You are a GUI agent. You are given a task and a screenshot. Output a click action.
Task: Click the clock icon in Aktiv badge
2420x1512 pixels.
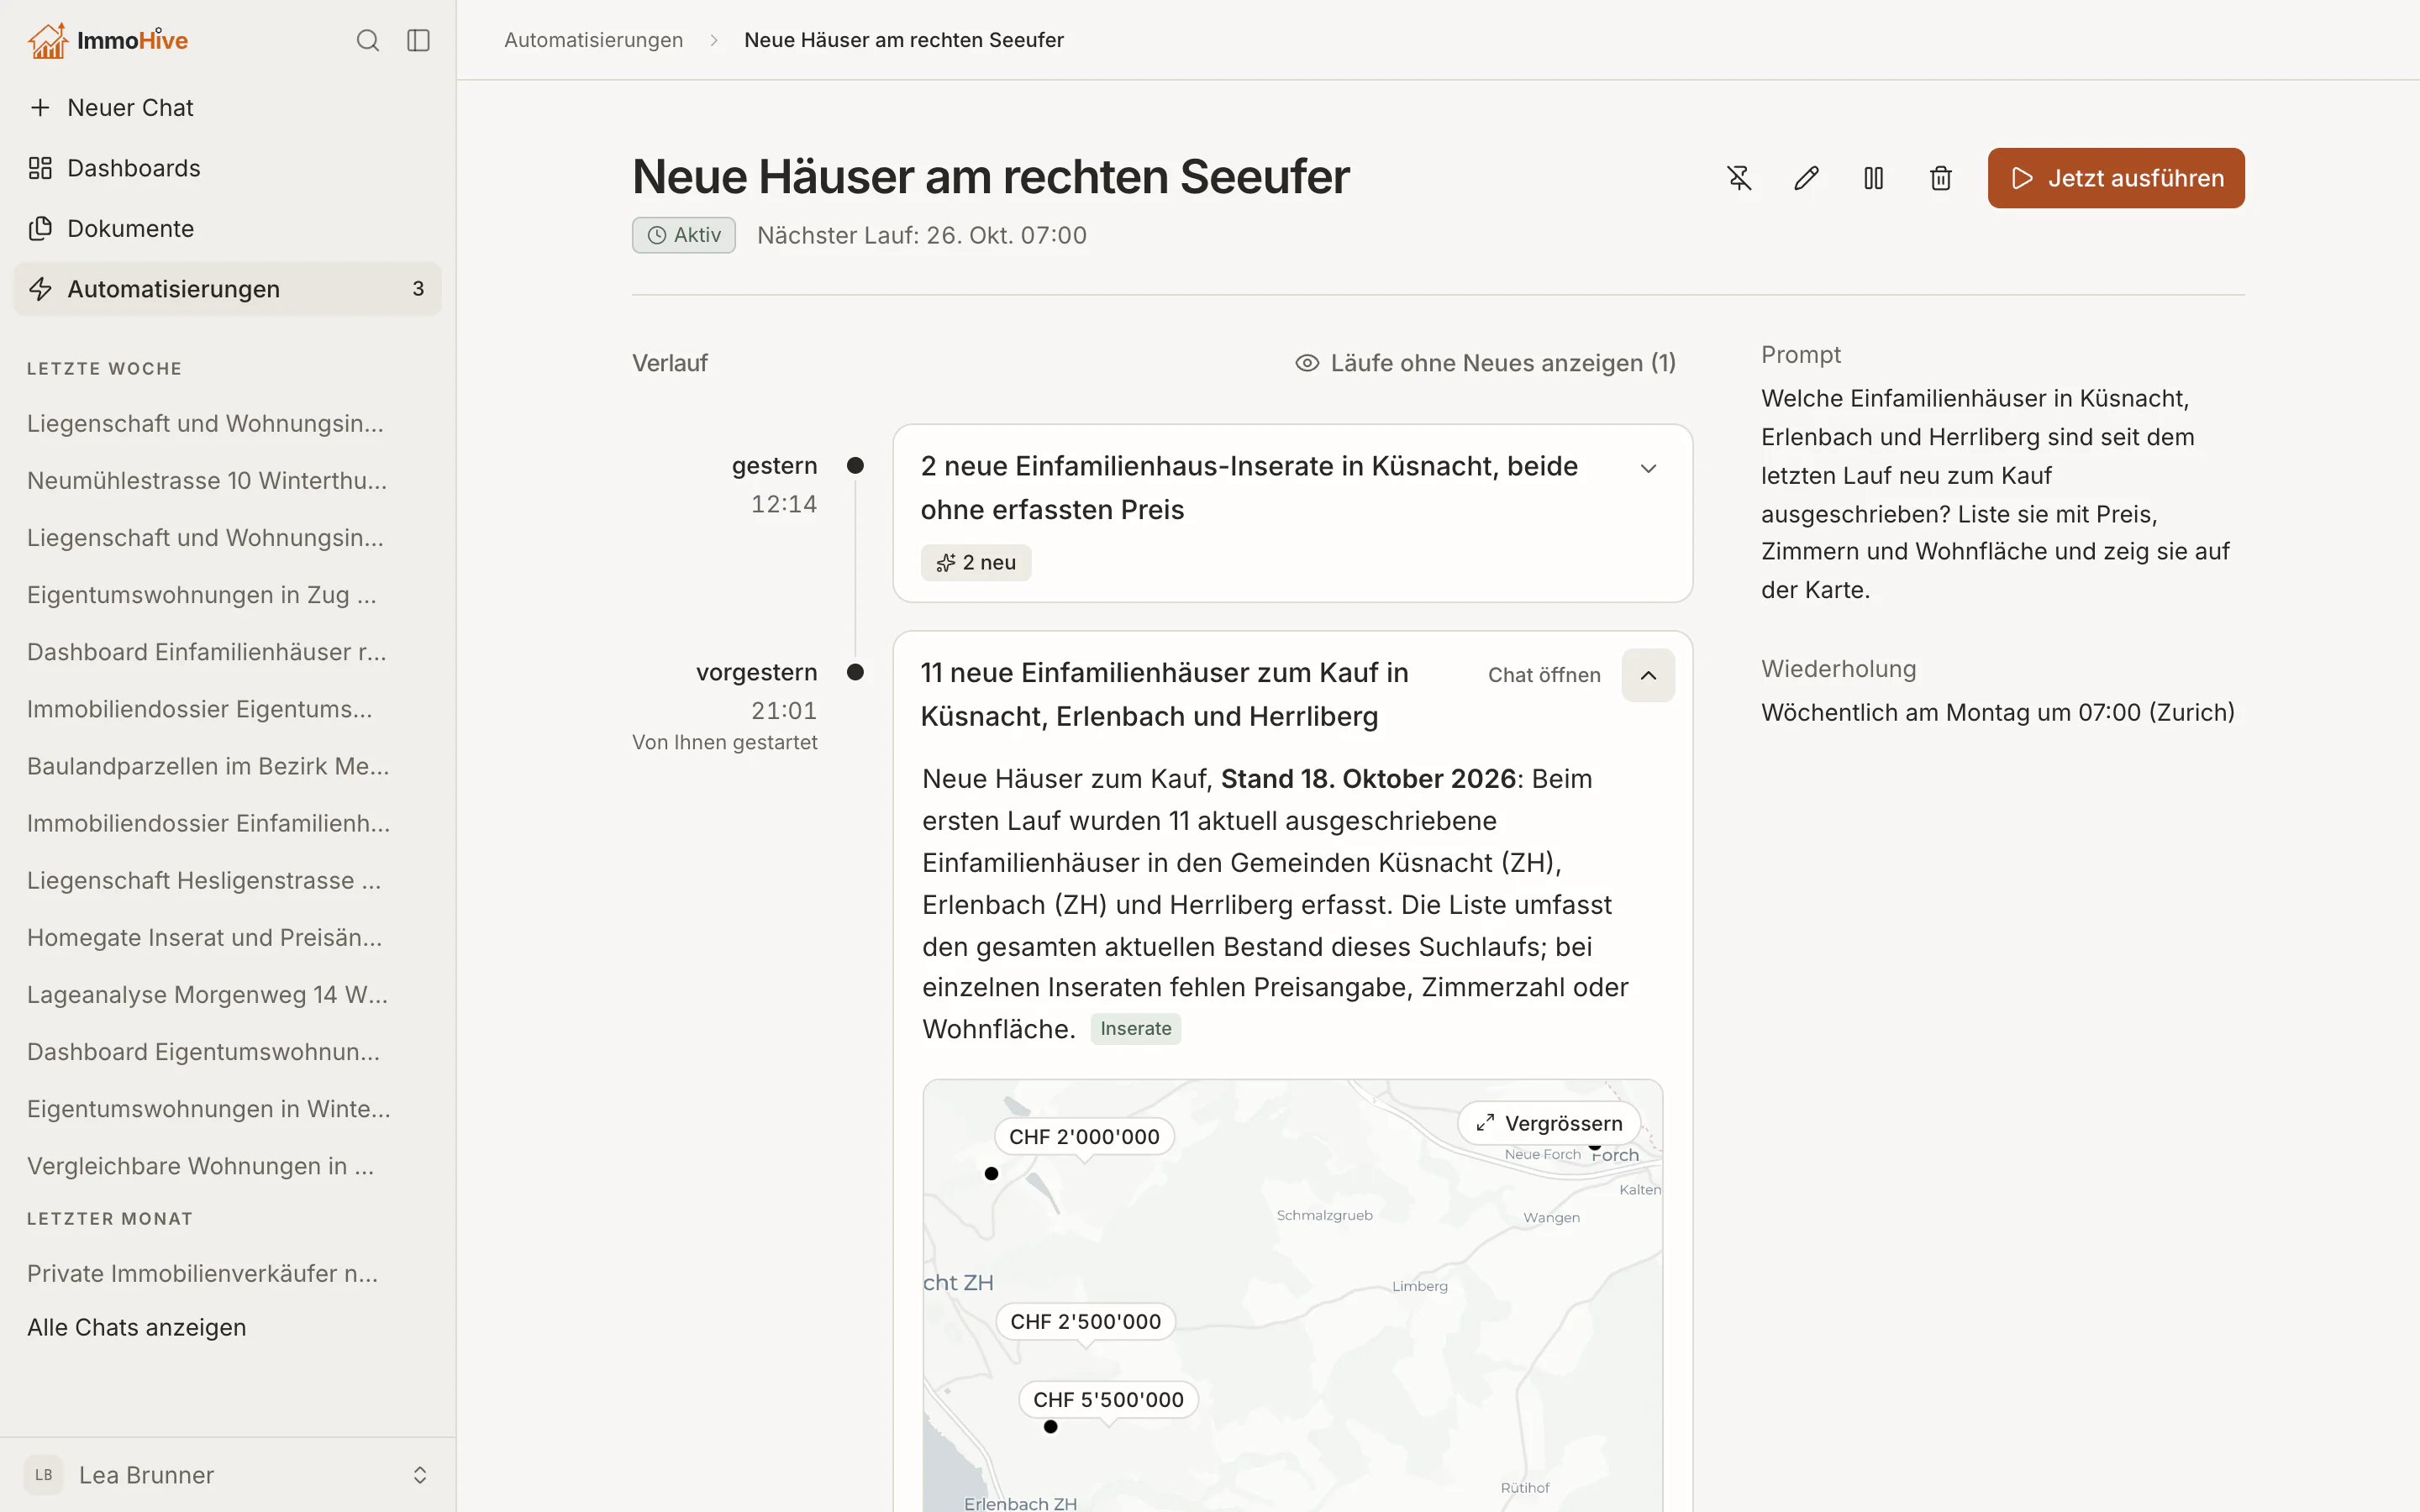pyautogui.click(x=657, y=235)
